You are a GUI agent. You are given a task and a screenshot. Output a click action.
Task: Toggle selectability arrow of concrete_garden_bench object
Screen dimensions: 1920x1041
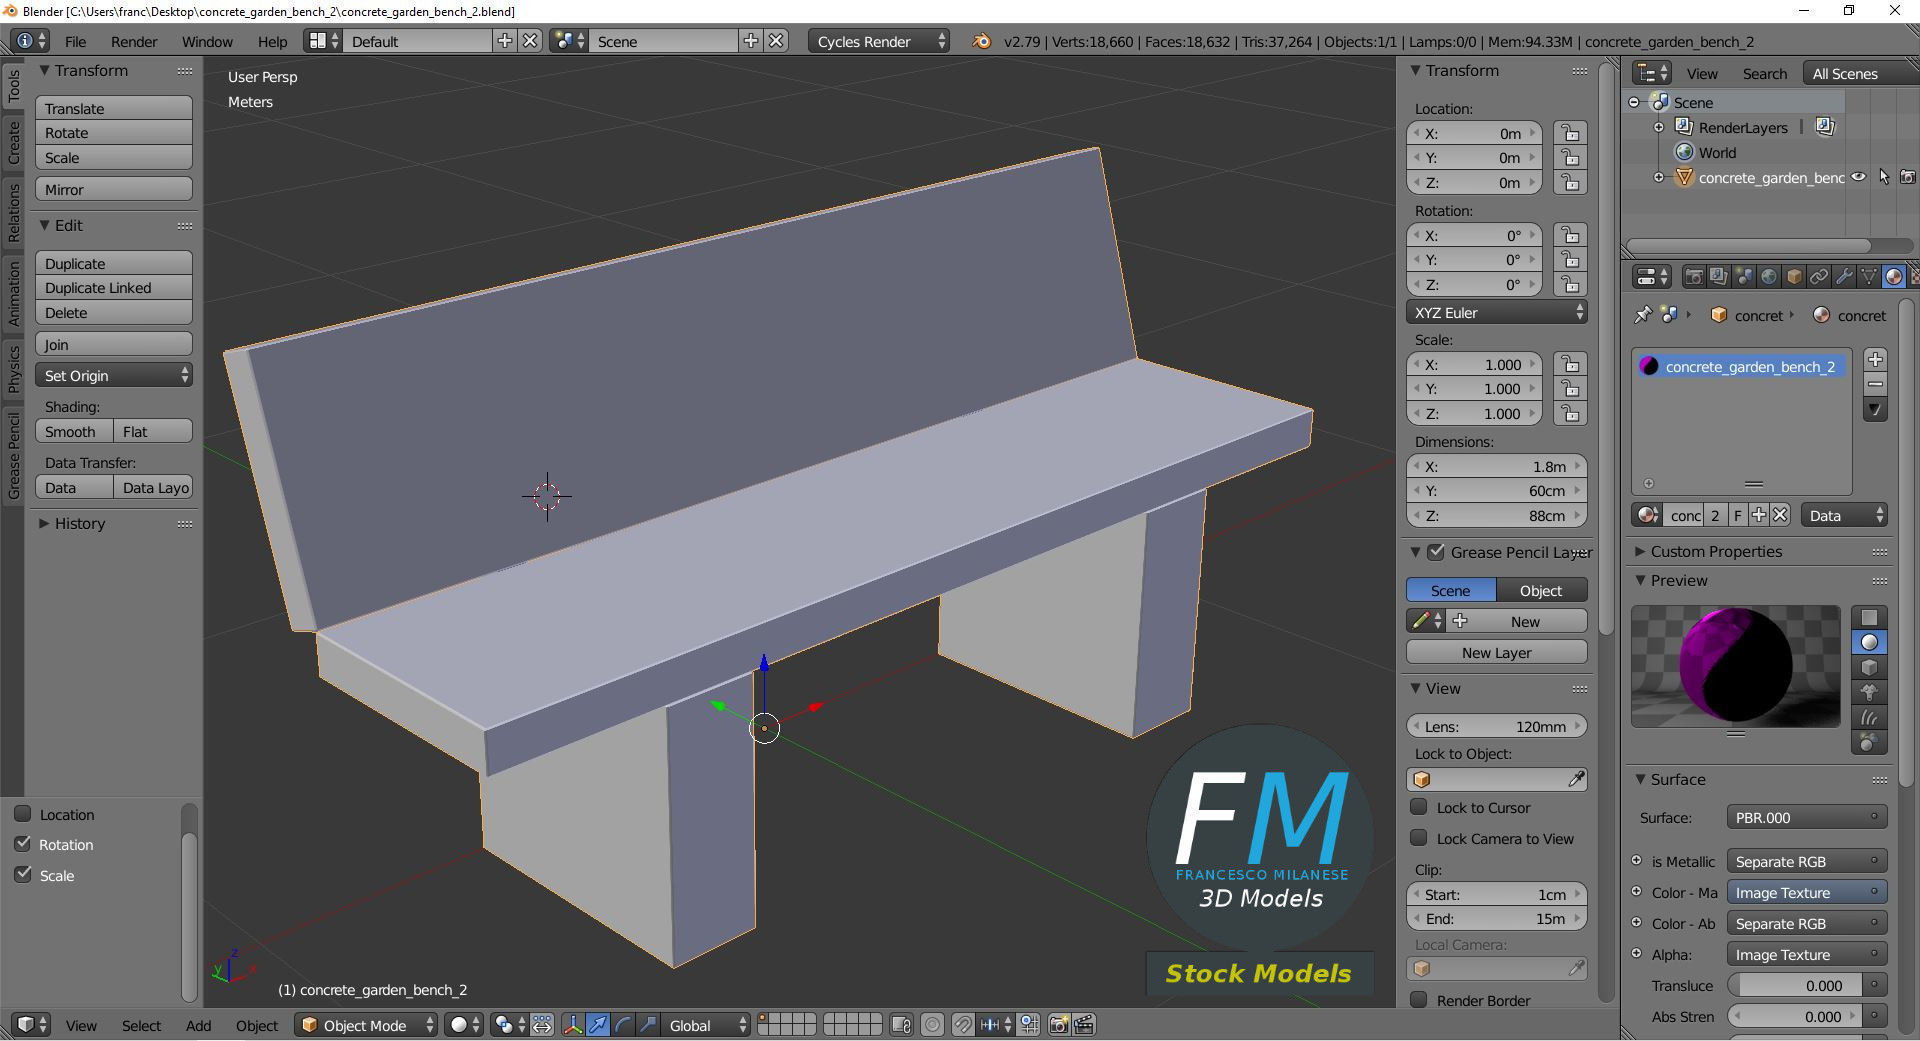(x=1884, y=177)
